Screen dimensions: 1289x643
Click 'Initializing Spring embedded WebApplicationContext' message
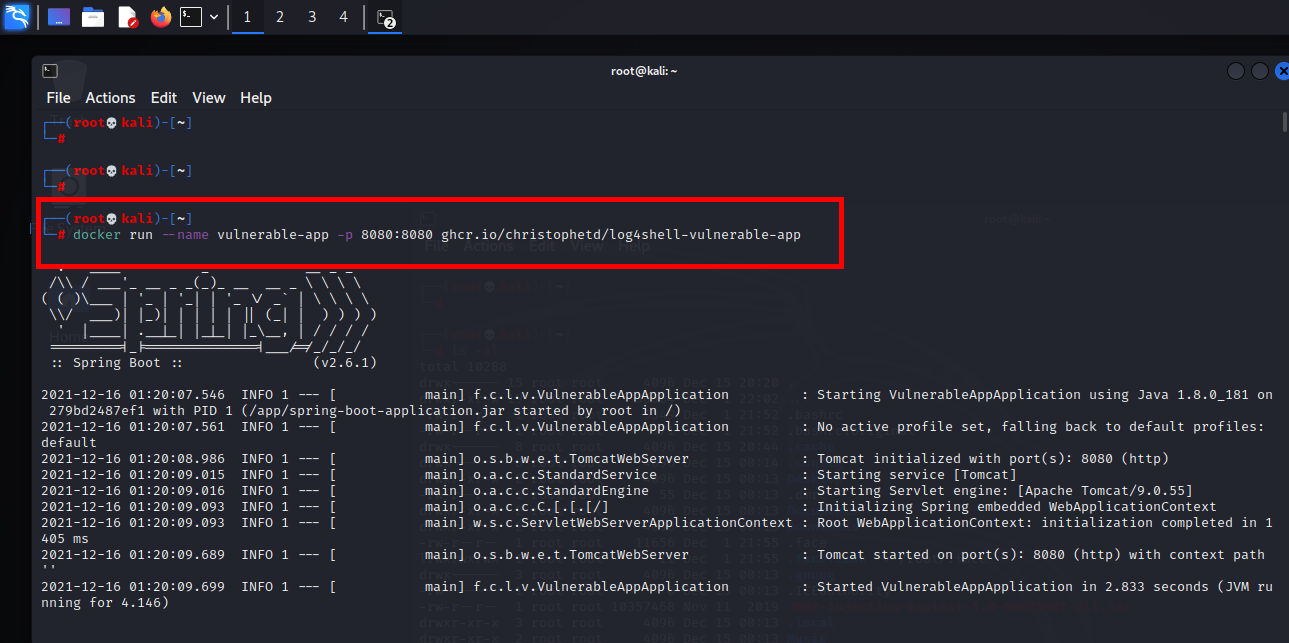tap(1017, 507)
